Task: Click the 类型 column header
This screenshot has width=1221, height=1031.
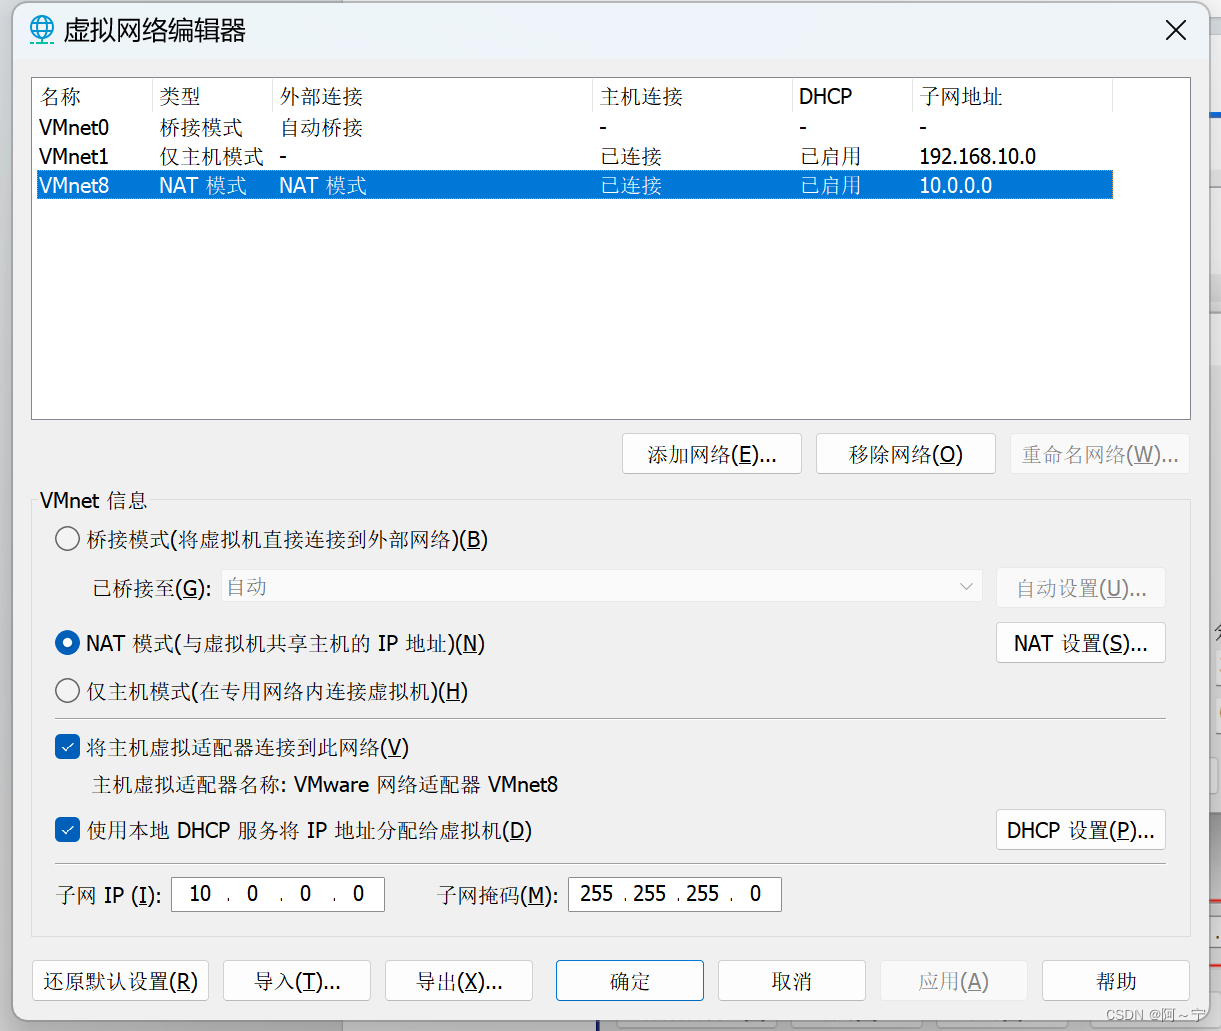Action: tap(212, 96)
